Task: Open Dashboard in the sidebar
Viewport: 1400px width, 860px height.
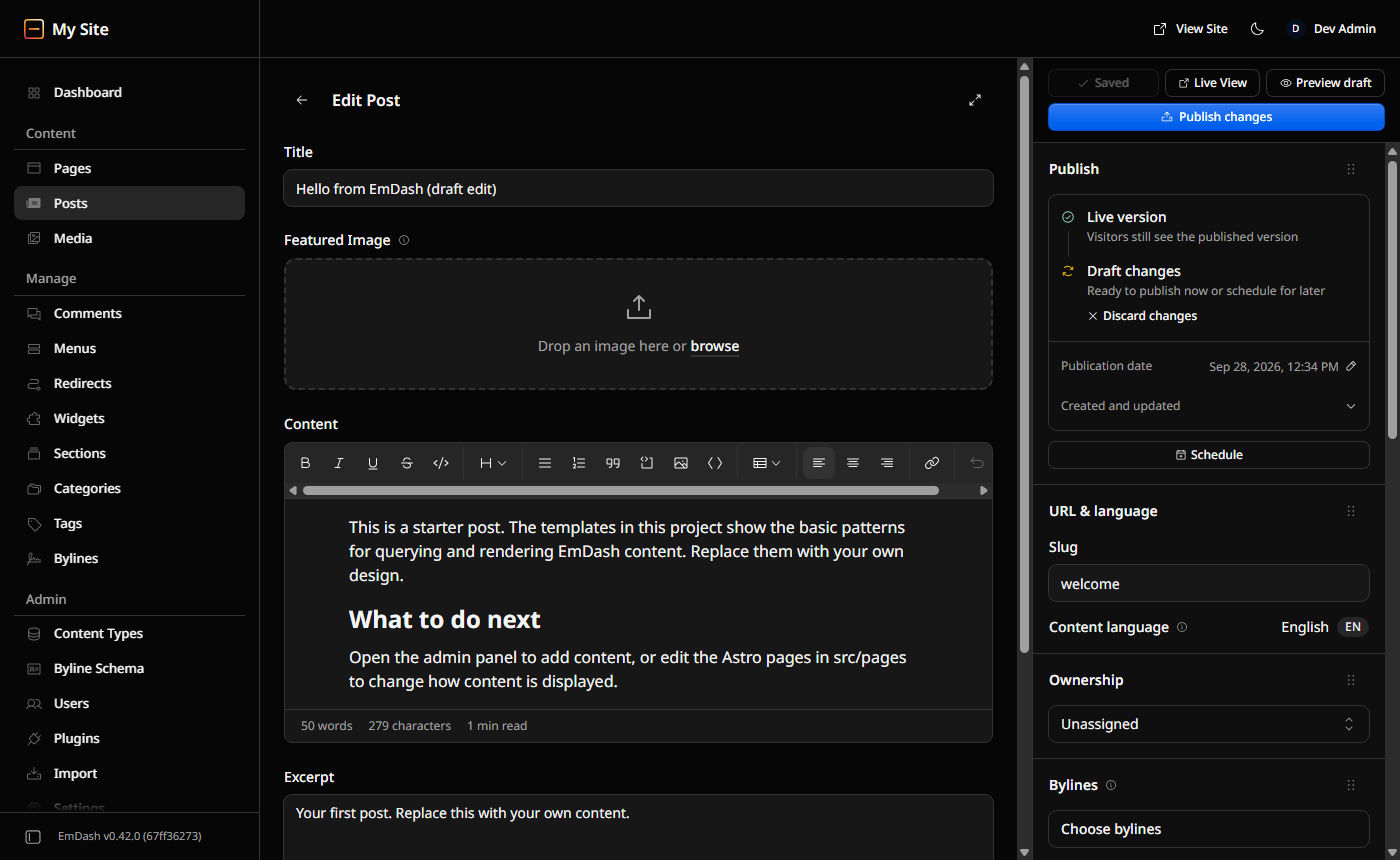Action: point(129,92)
